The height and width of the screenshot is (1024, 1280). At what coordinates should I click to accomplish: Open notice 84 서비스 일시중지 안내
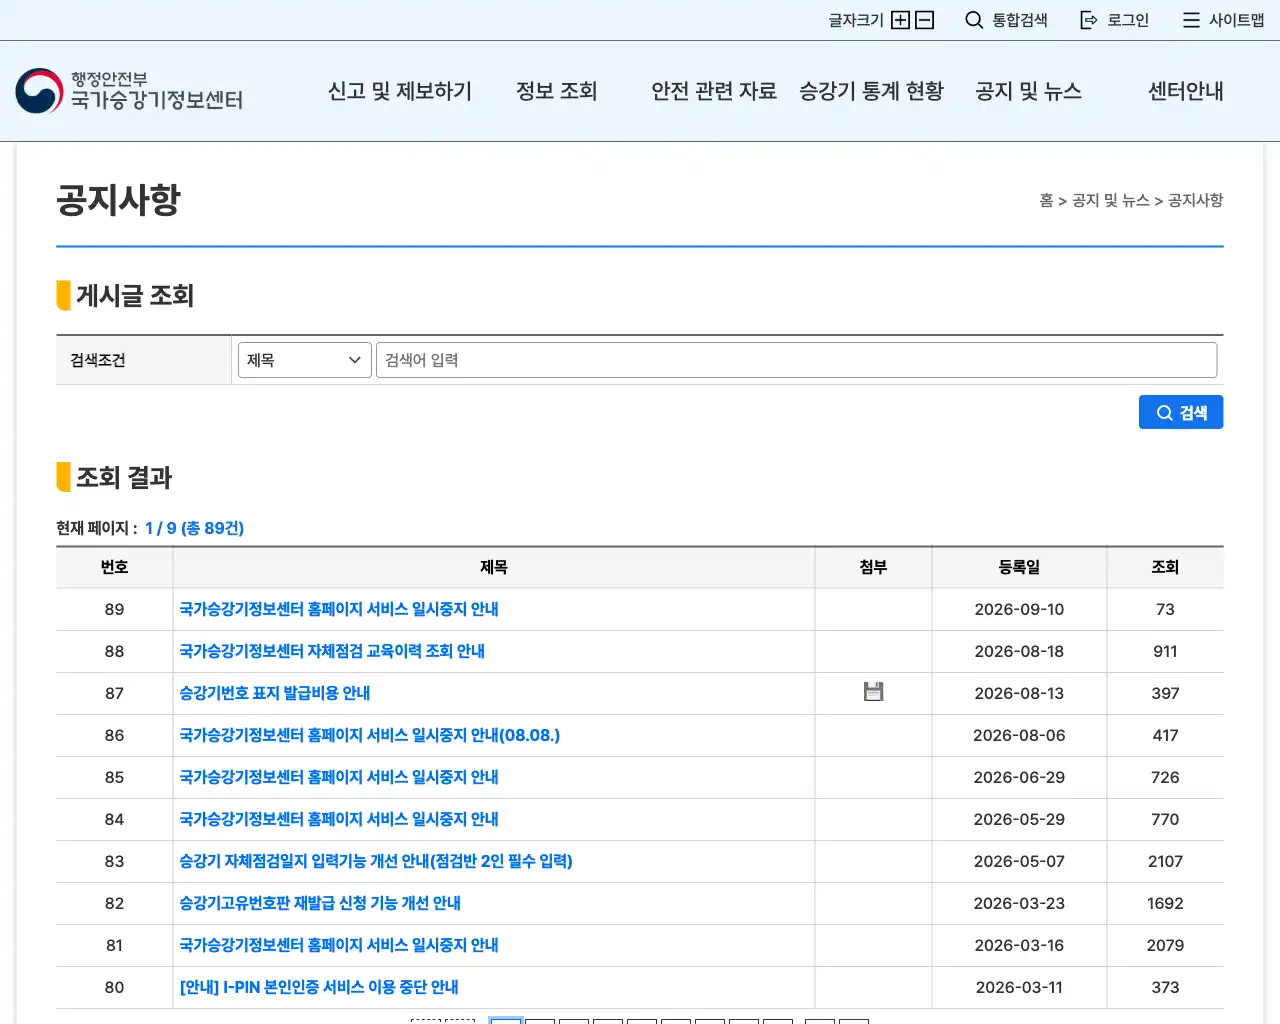[339, 819]
